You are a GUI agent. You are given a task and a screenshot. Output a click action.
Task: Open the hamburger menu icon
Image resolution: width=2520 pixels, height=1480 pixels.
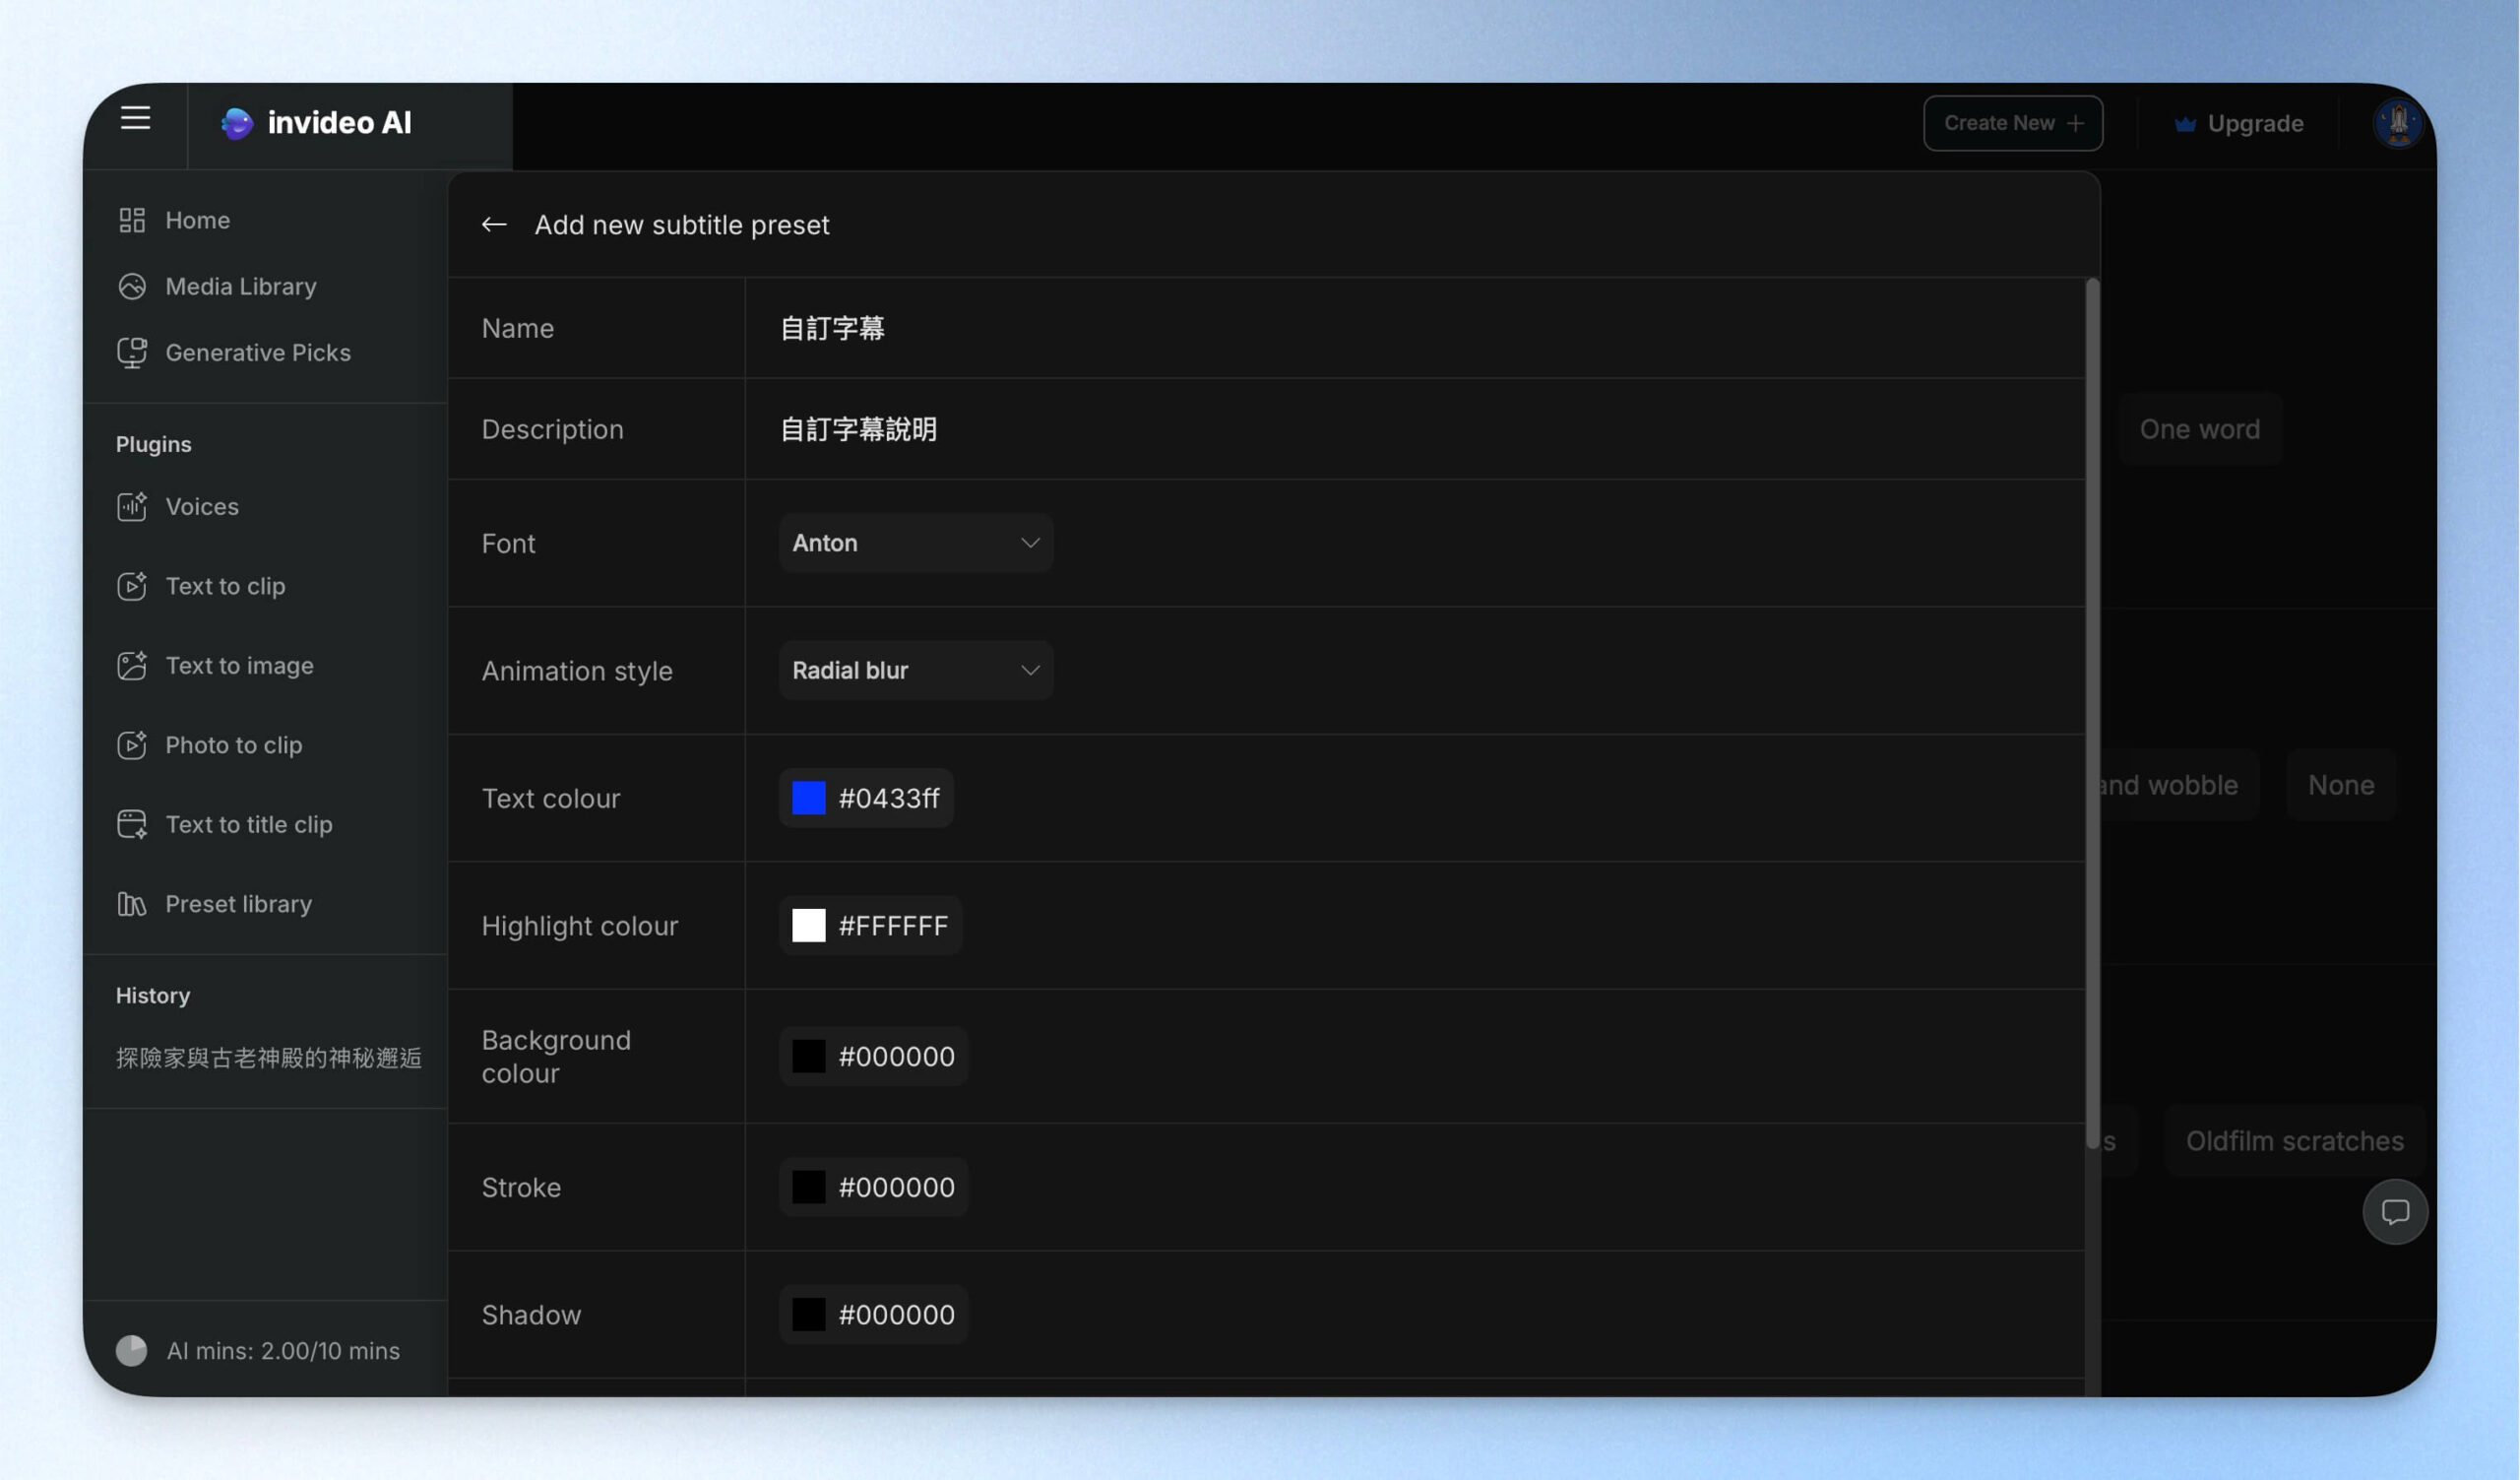[135, 118]
